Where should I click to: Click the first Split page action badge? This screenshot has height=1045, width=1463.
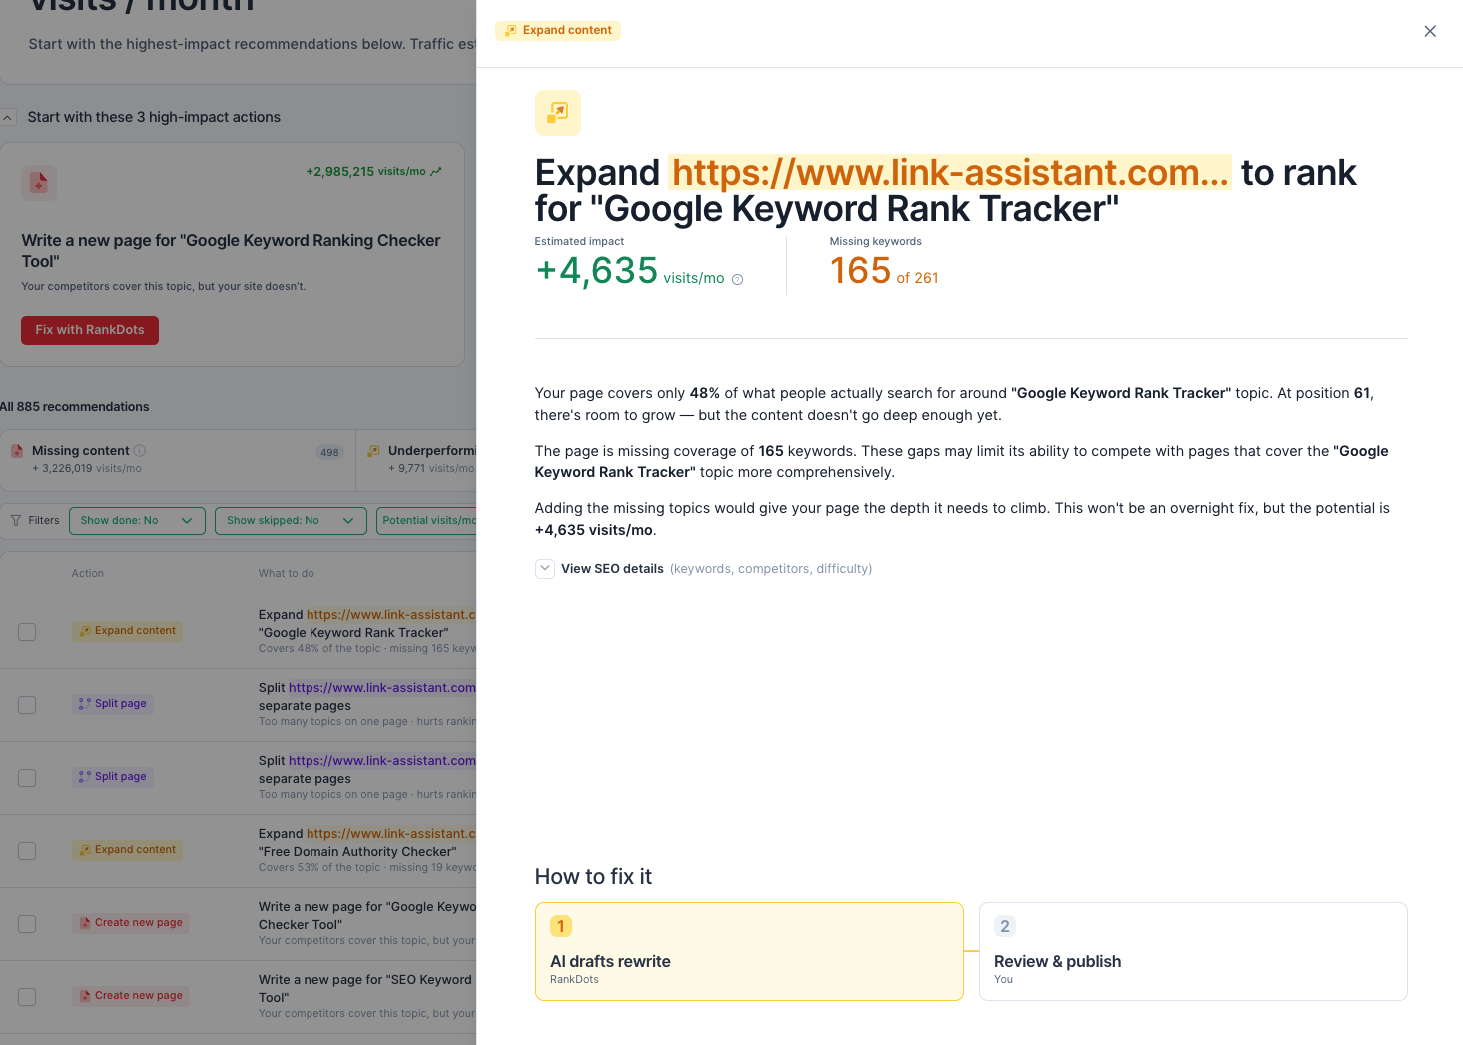coord(113,704)
